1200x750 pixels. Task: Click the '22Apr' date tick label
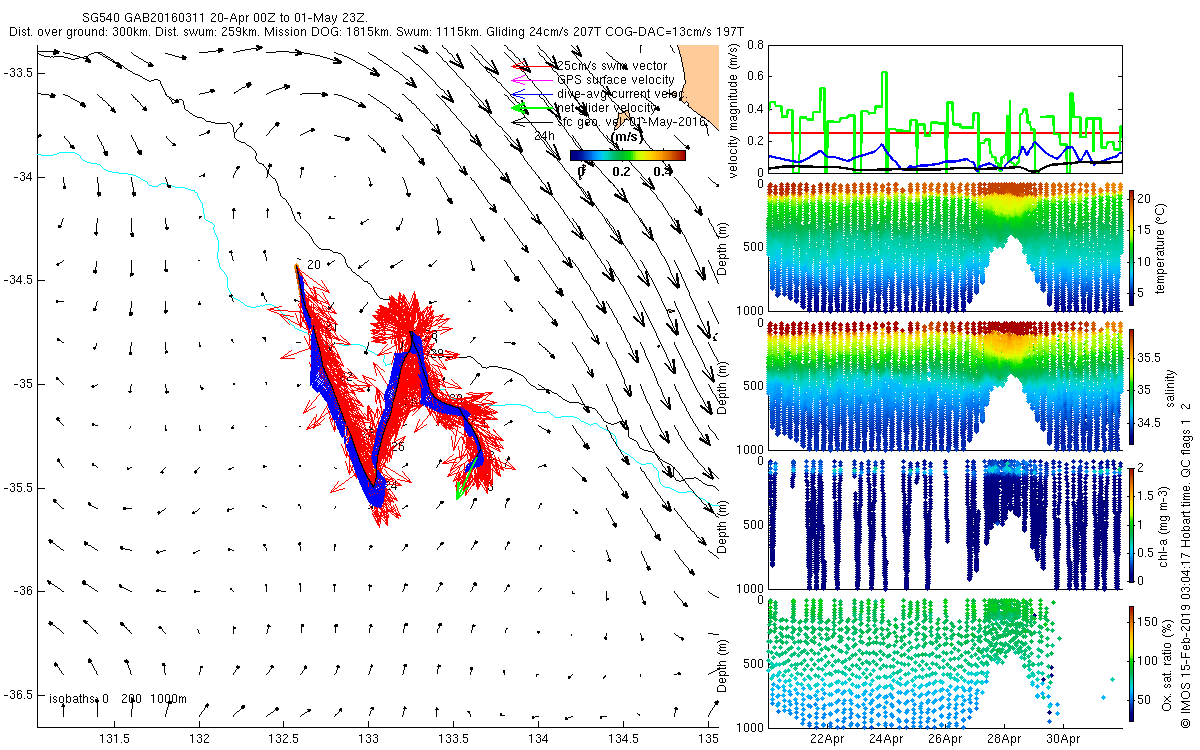[x=827, y=739]
